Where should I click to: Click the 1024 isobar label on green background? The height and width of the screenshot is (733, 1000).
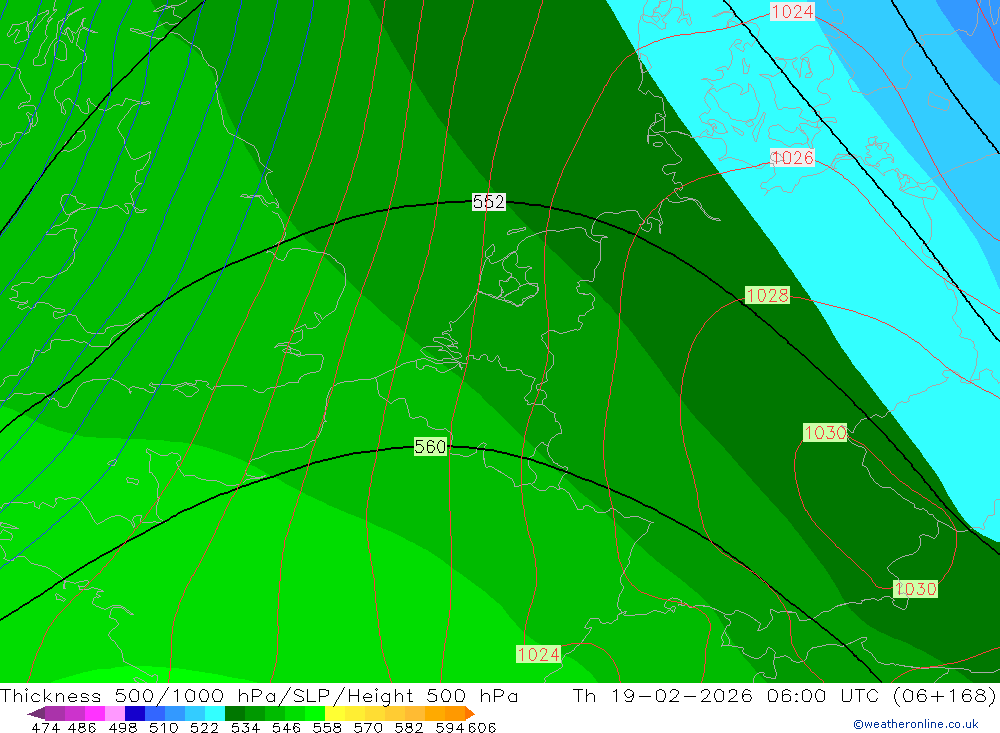point(538,655)
